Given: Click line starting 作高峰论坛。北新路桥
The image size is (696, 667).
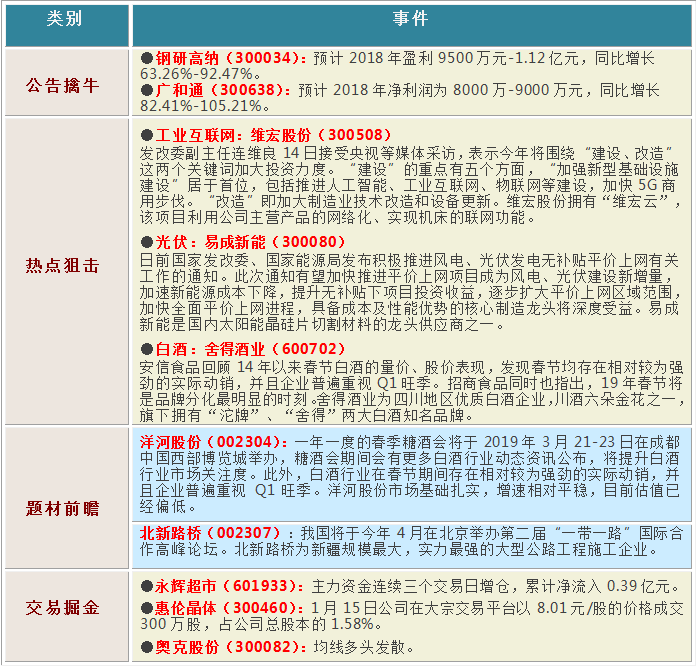Looking at the screenshot, I should [x=399, y=549].
